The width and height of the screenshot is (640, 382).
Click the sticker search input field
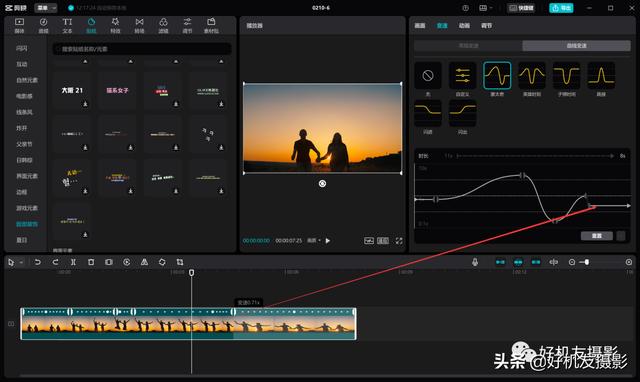[x=142, y=49]
